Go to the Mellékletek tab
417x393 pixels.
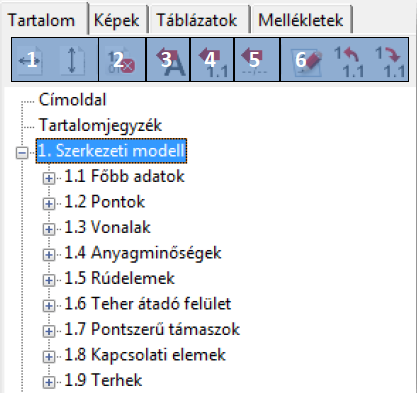pos(300,20)
